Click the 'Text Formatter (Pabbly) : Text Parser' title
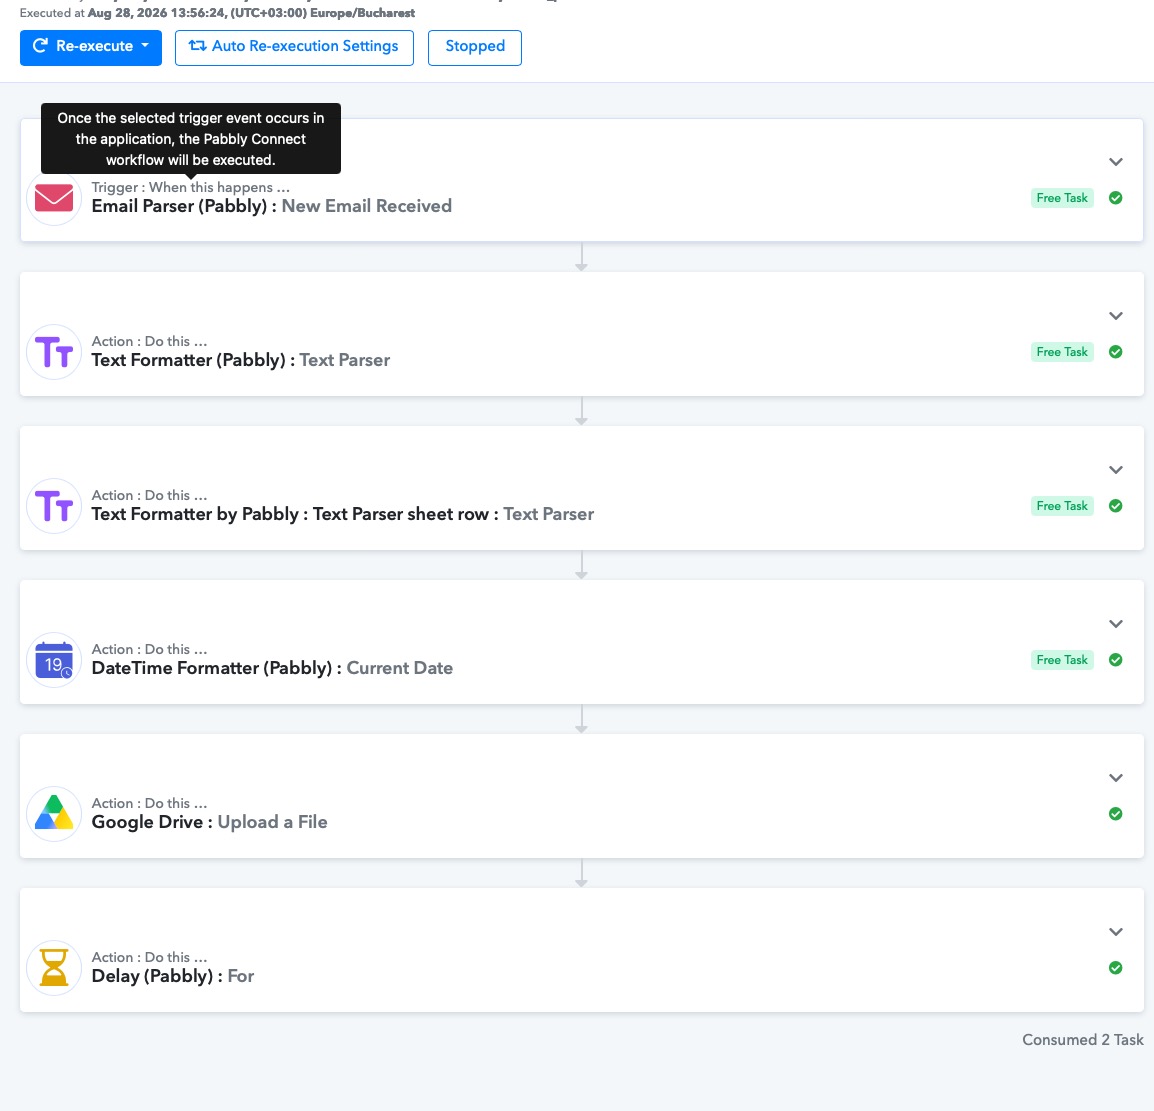Screen dimensions: 1154x1111 point(241,360)
